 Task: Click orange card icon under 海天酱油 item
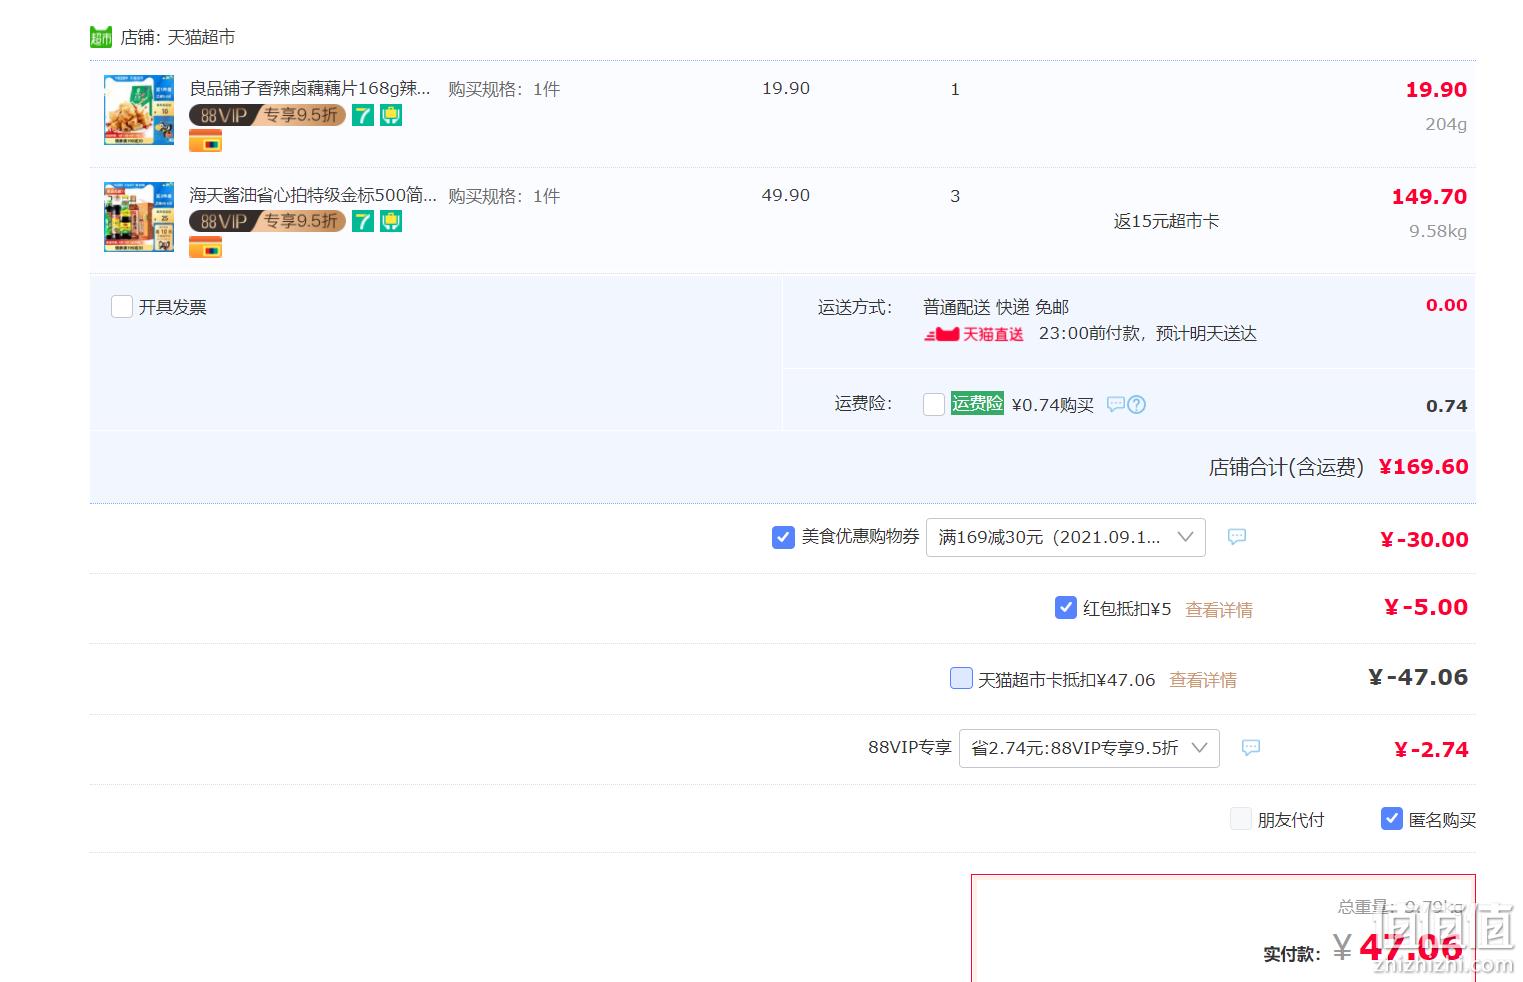[205, 248]
